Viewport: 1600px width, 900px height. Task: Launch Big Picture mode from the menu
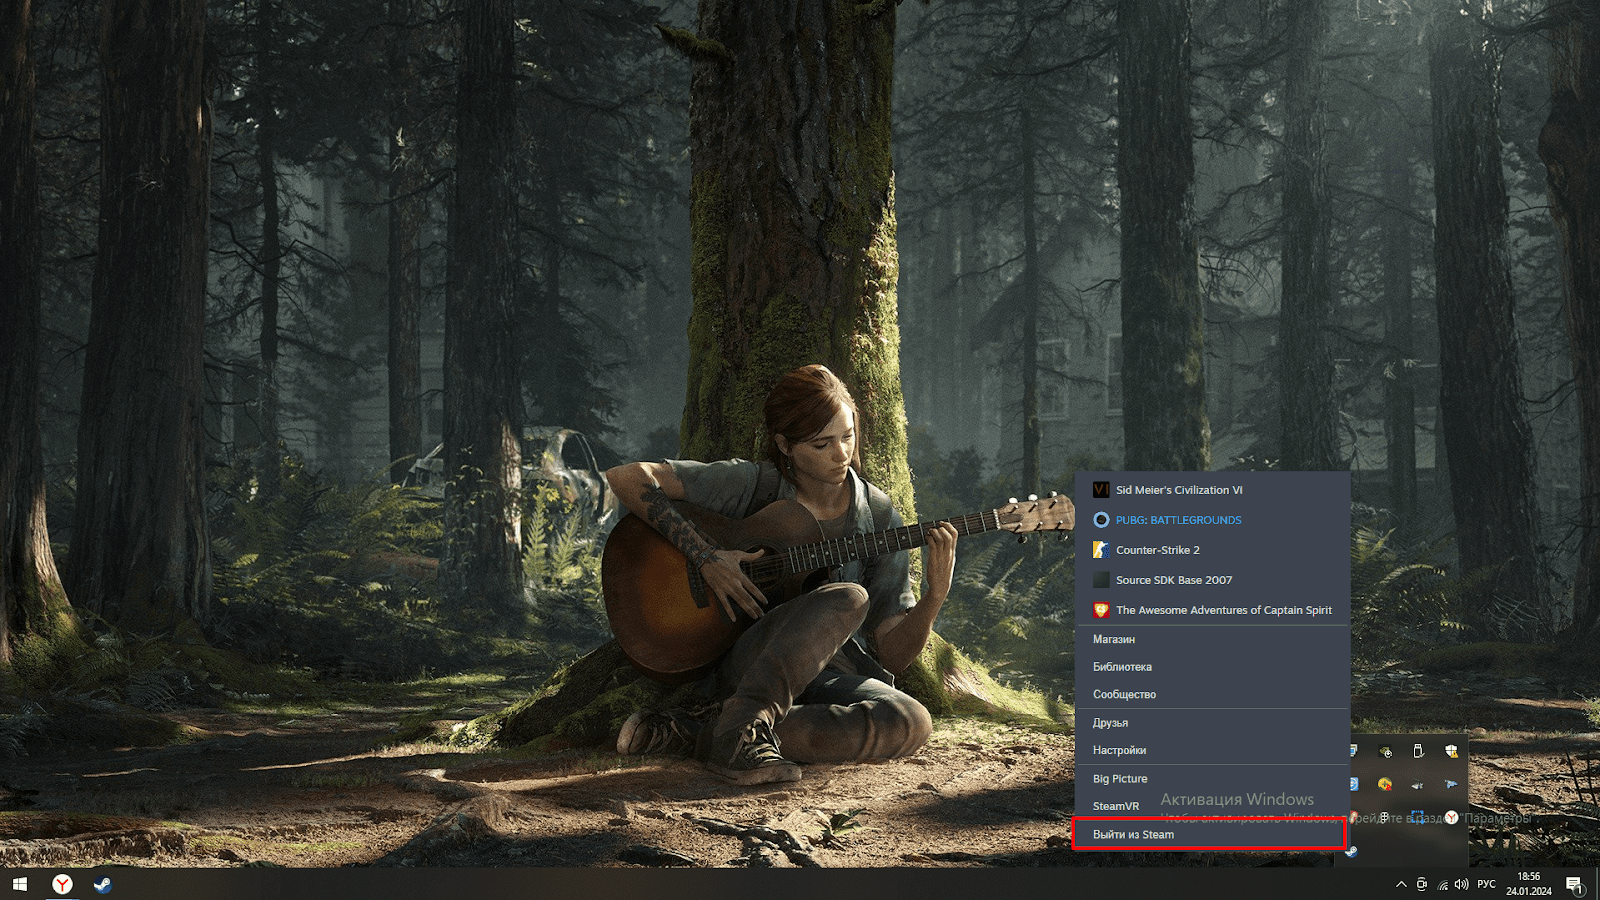coord(1212,778)
